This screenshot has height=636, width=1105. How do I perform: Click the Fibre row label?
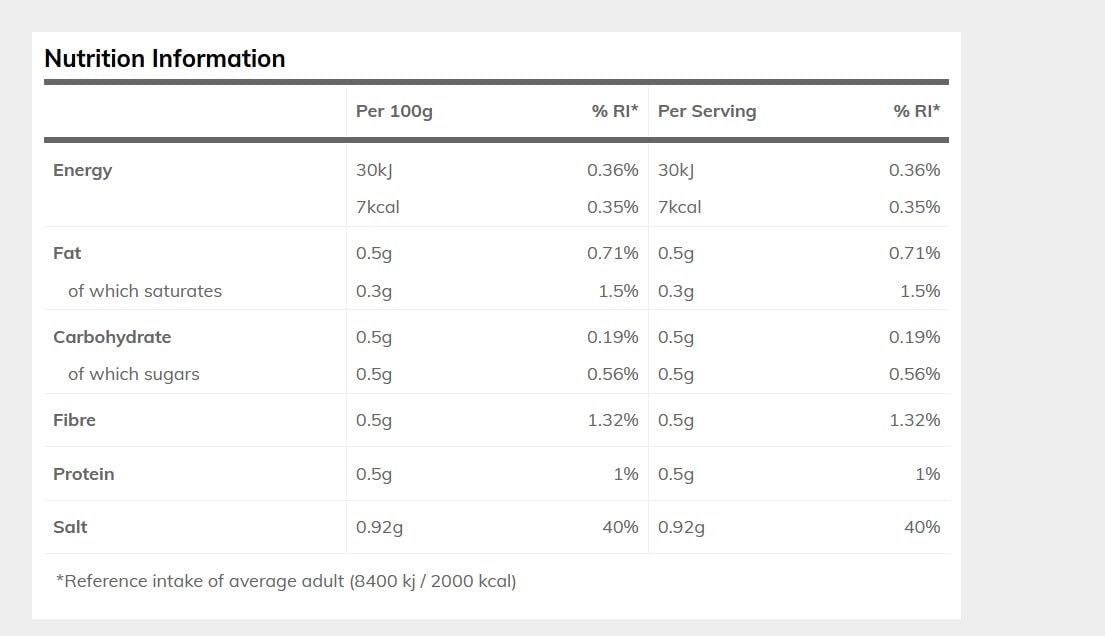pyautogui.click(x=75, y=420)
